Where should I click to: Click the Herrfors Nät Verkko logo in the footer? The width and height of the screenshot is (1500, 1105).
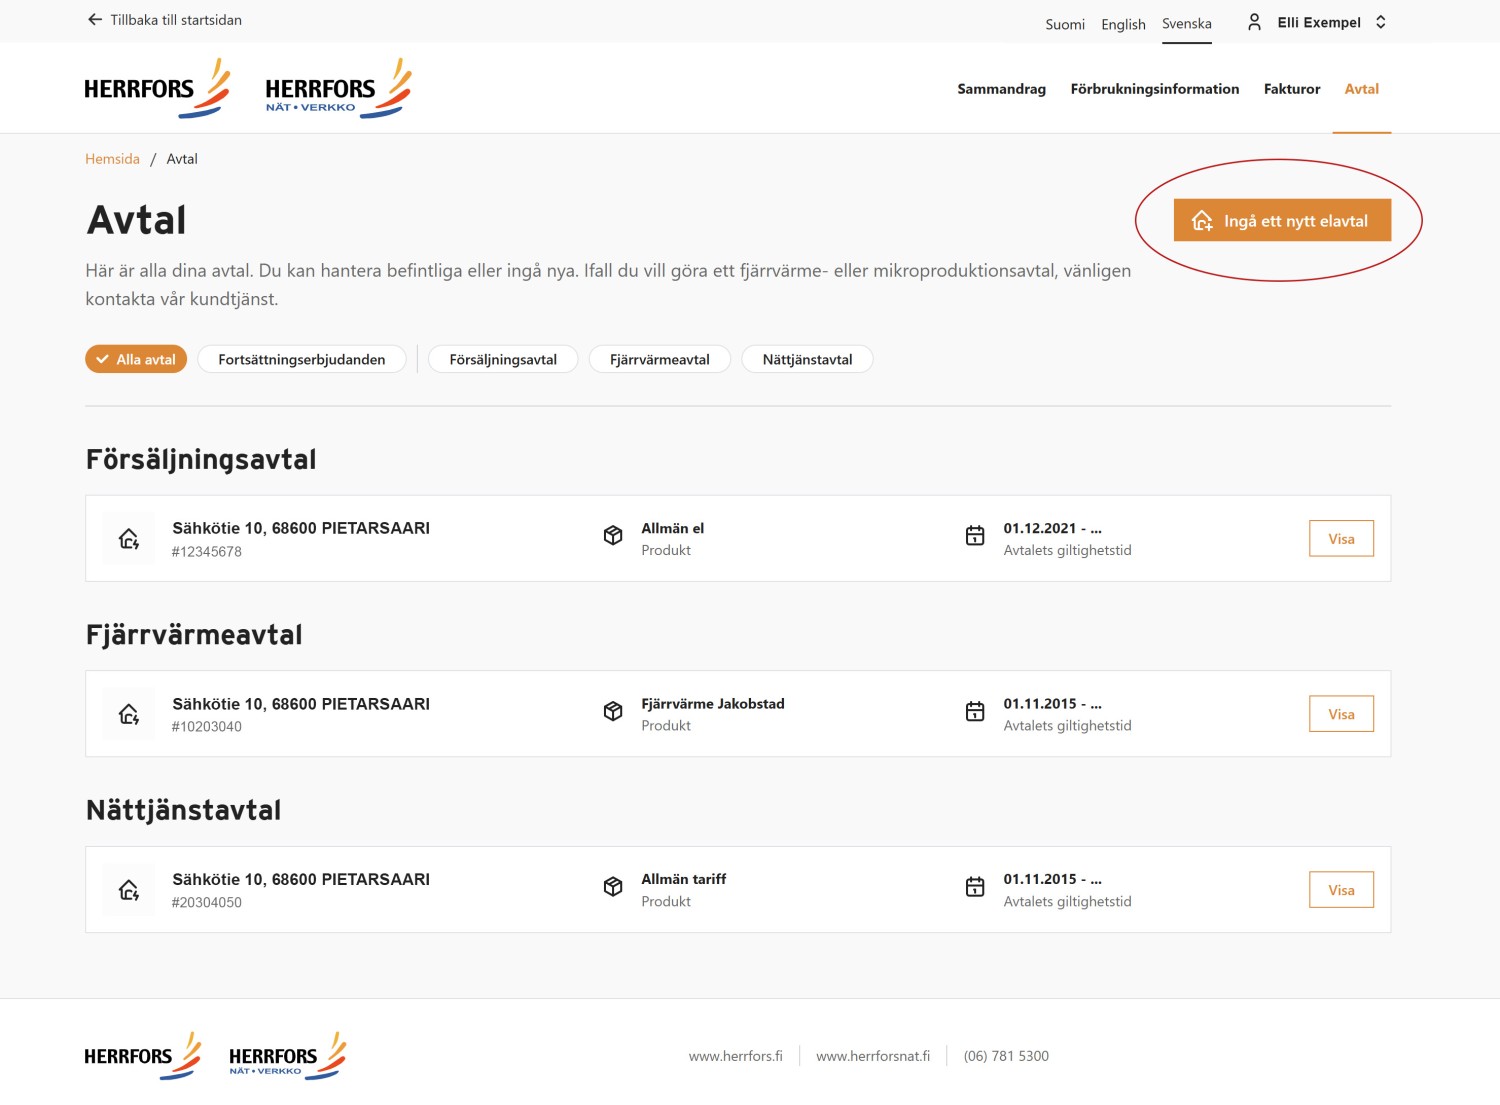[288, 1056]
